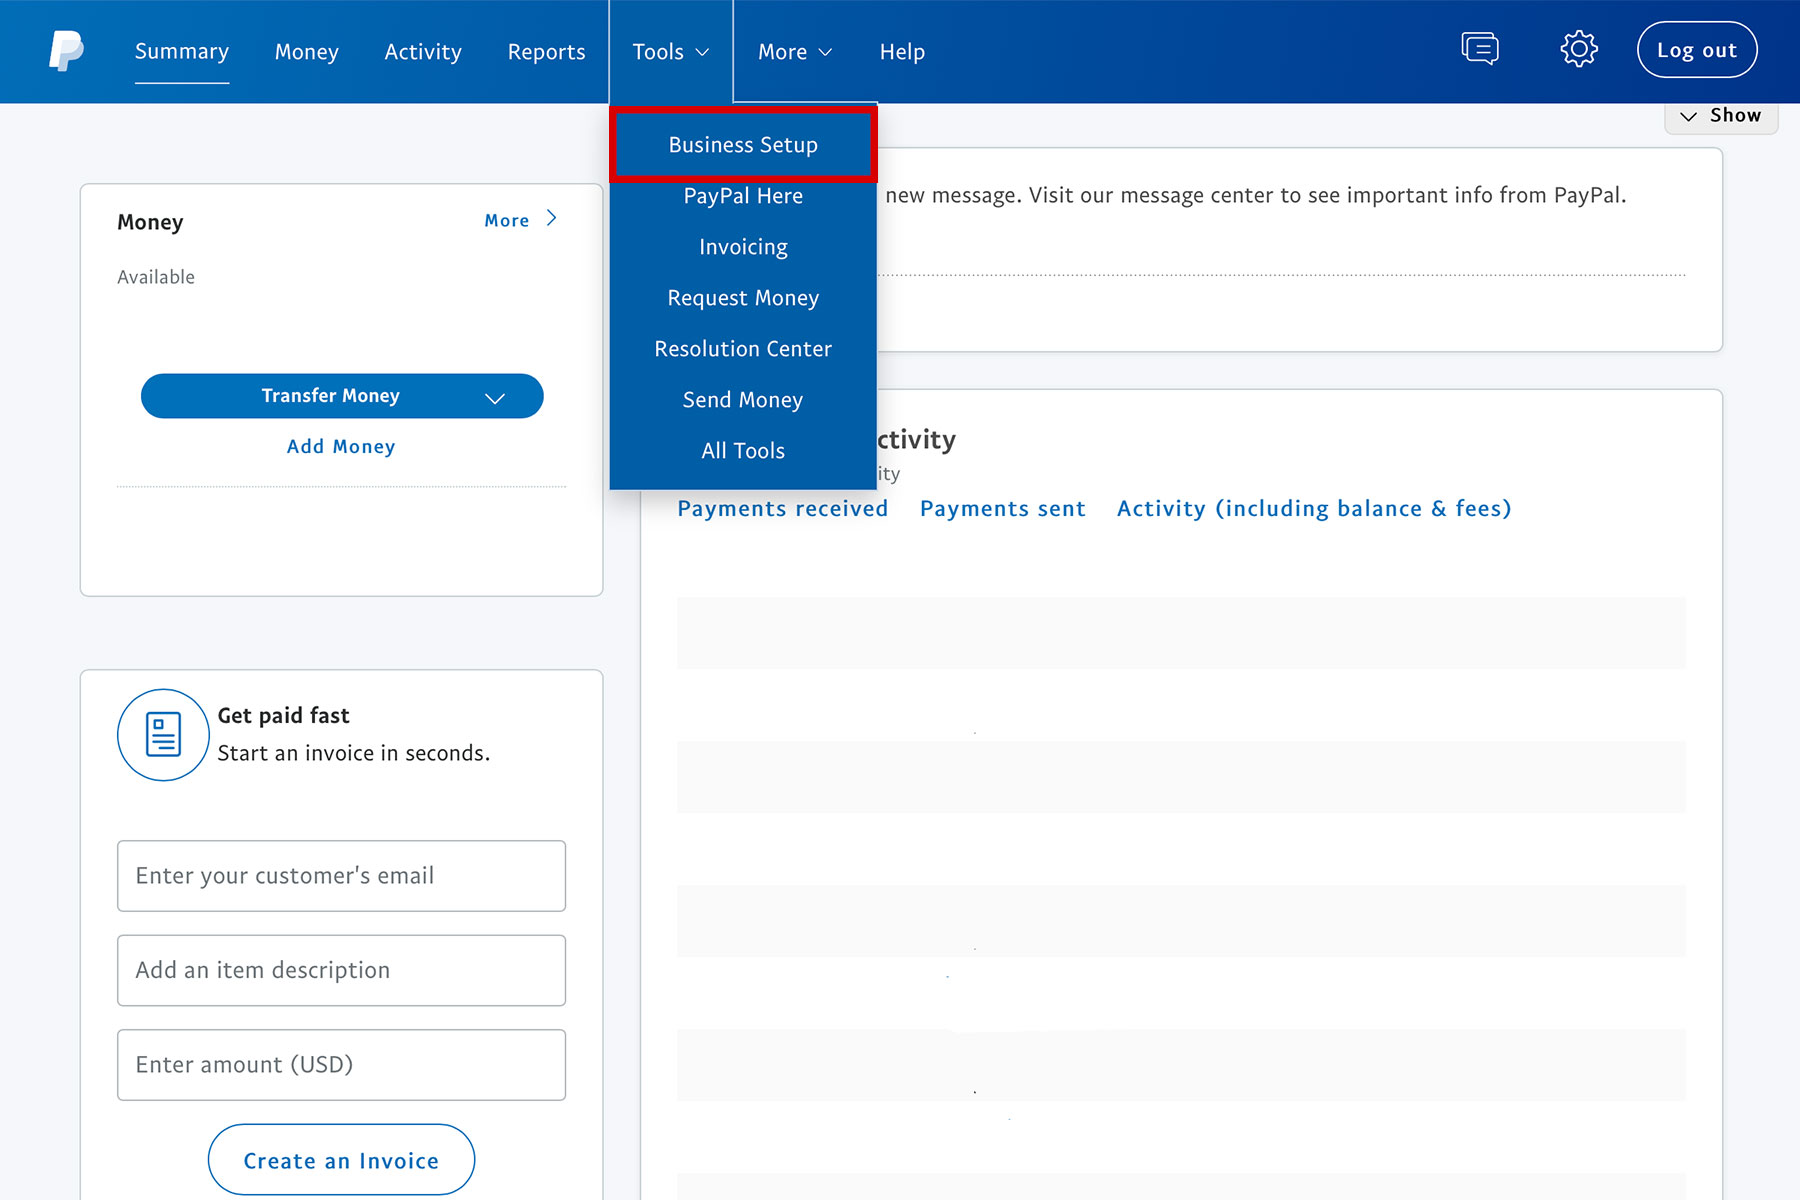The height and width of the screenshot is (1200, 1800).
Task: Open the Reports tab
Action: pyautogui.click(x=546, y=51)
